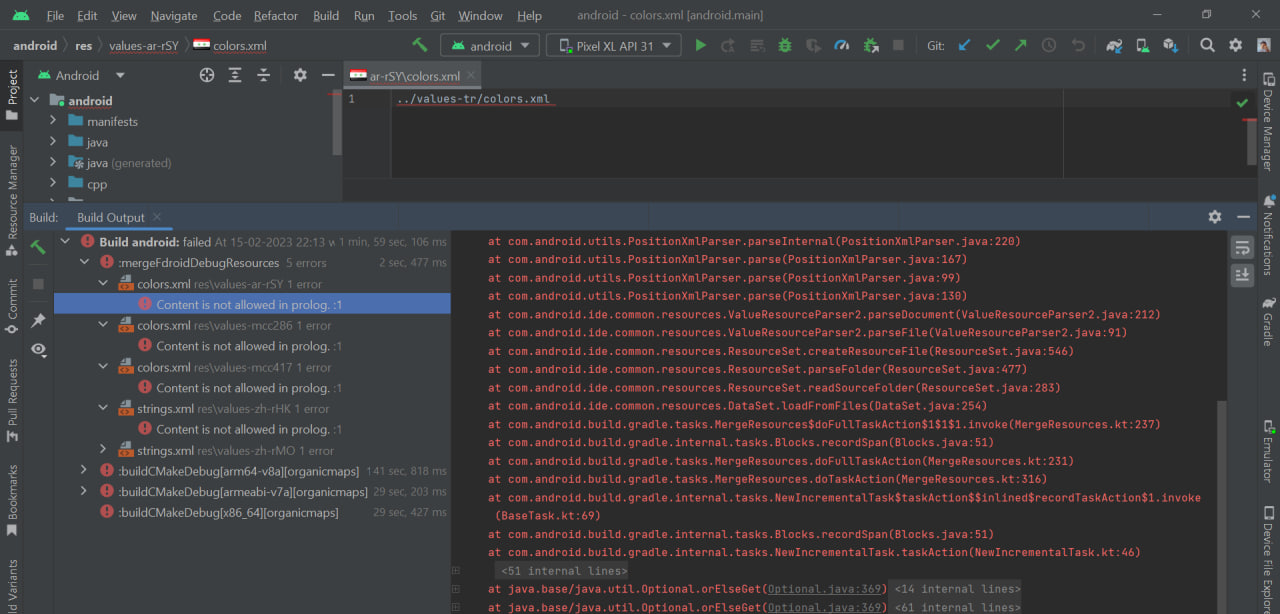The width and height of the screenshot is (1280, 614).
Task: Commit changes with the green Git checkmark
Action: point(991,45)
